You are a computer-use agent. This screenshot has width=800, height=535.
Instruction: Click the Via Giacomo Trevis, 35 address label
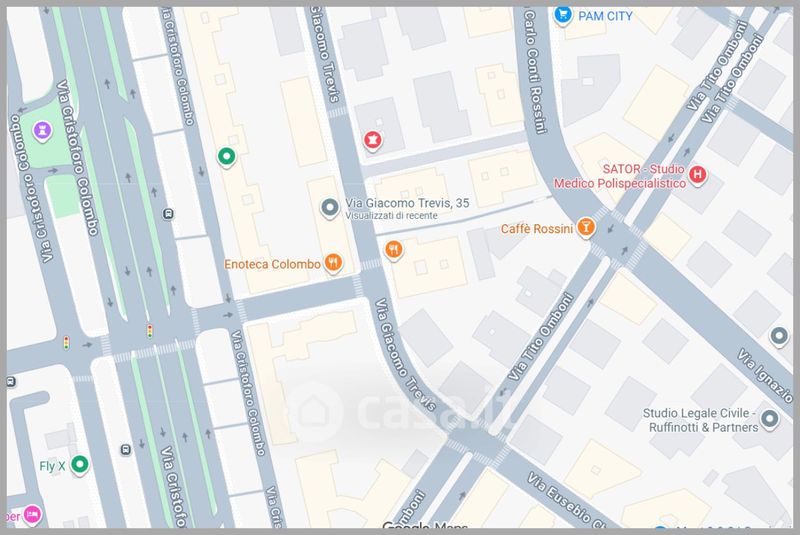coord(407,203)
